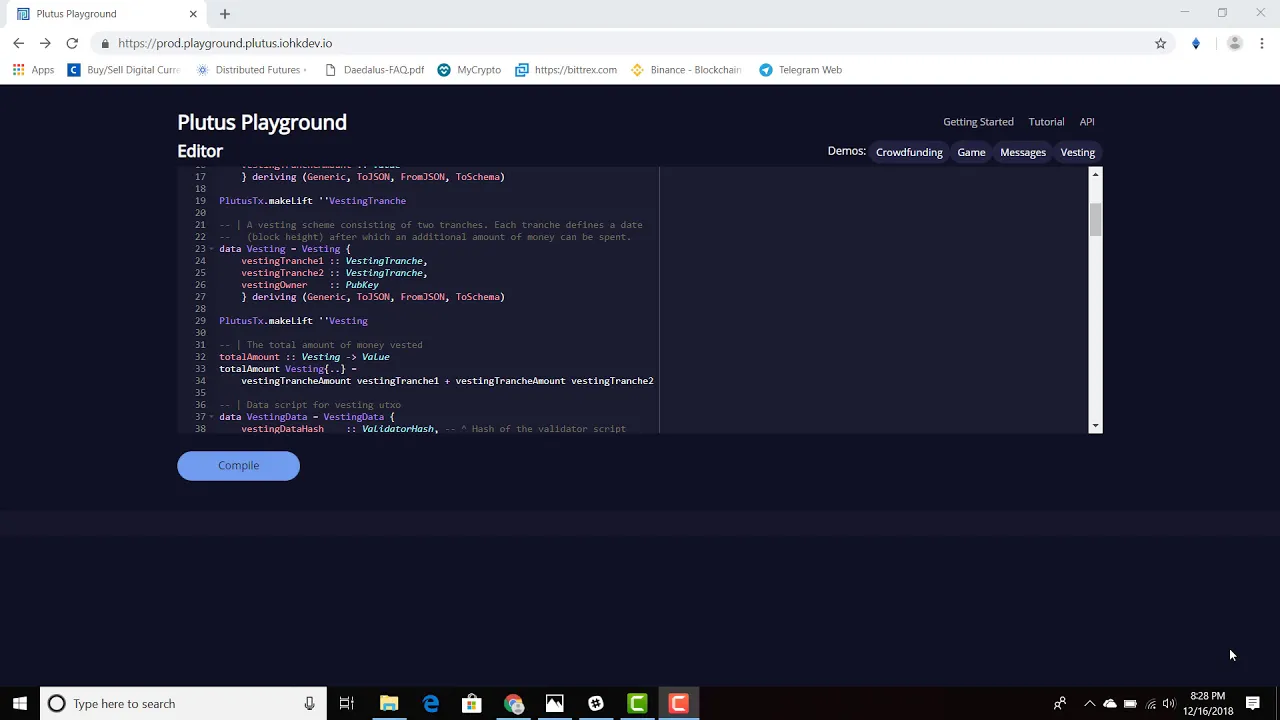Open the taskbar clock showing 8:28 PM
Viewport: 1280px width, 720px height.
[x=1208, y=703]
